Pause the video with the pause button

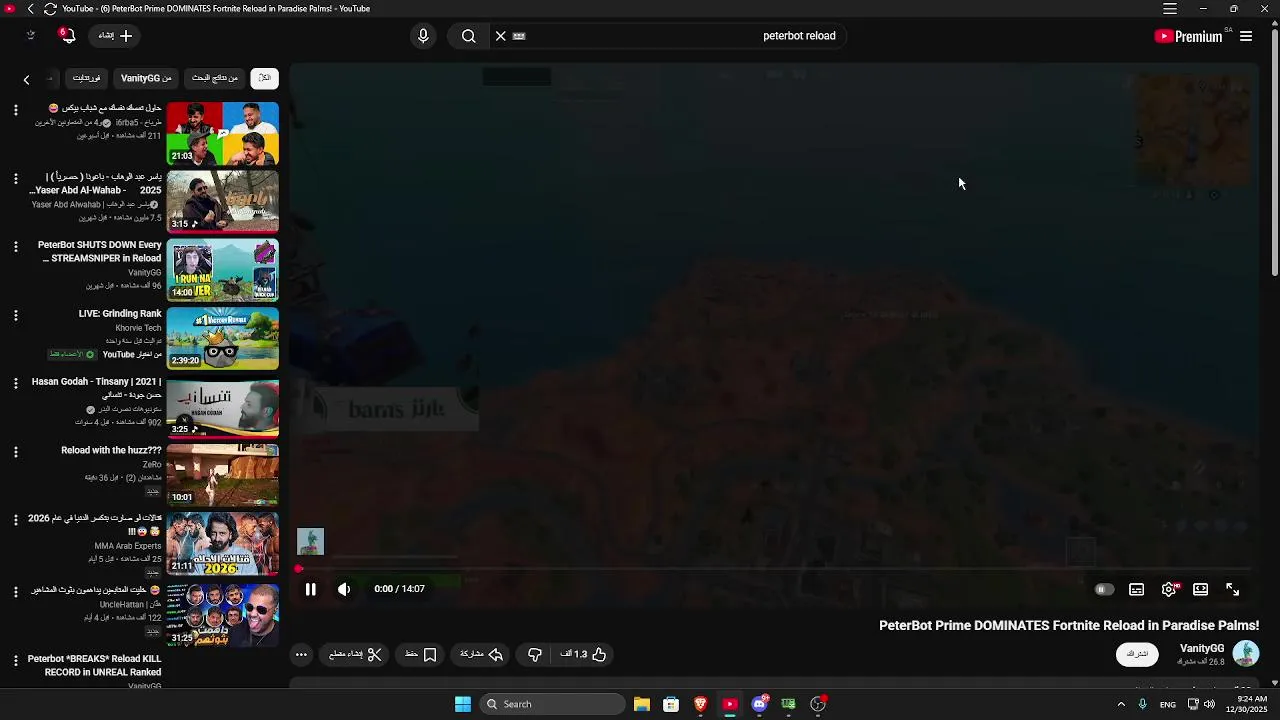pos(310,589)
